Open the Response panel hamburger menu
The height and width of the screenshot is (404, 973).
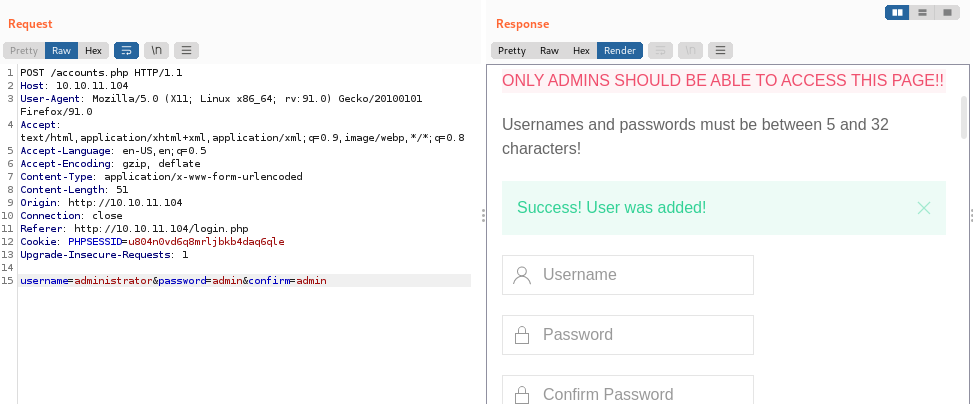720,51
